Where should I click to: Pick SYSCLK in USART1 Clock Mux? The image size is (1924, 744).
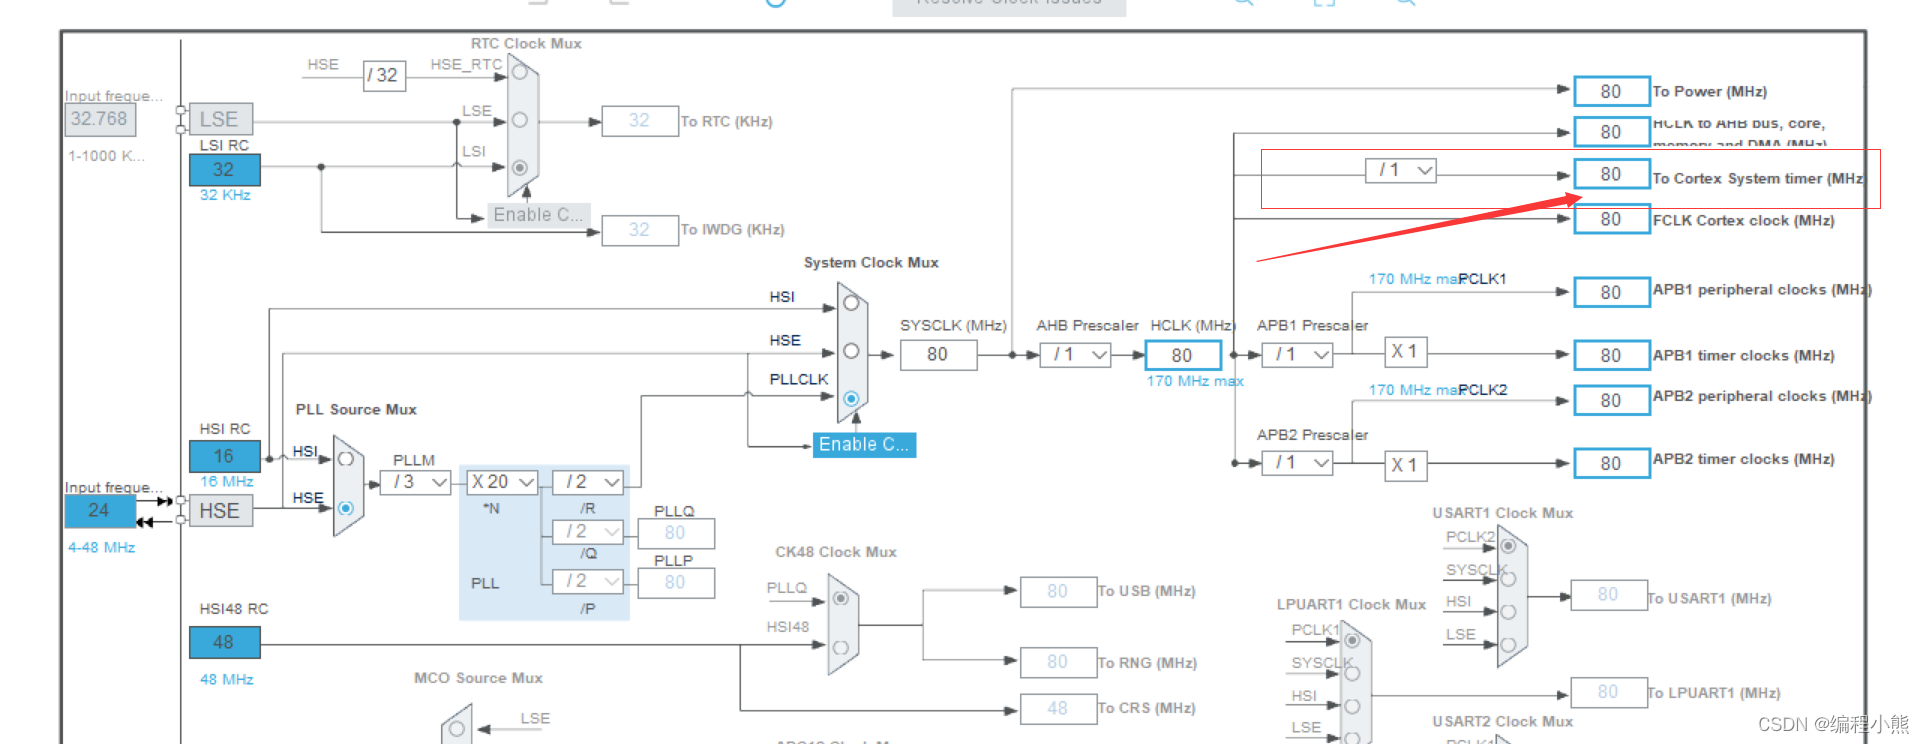pos(1508,579)
